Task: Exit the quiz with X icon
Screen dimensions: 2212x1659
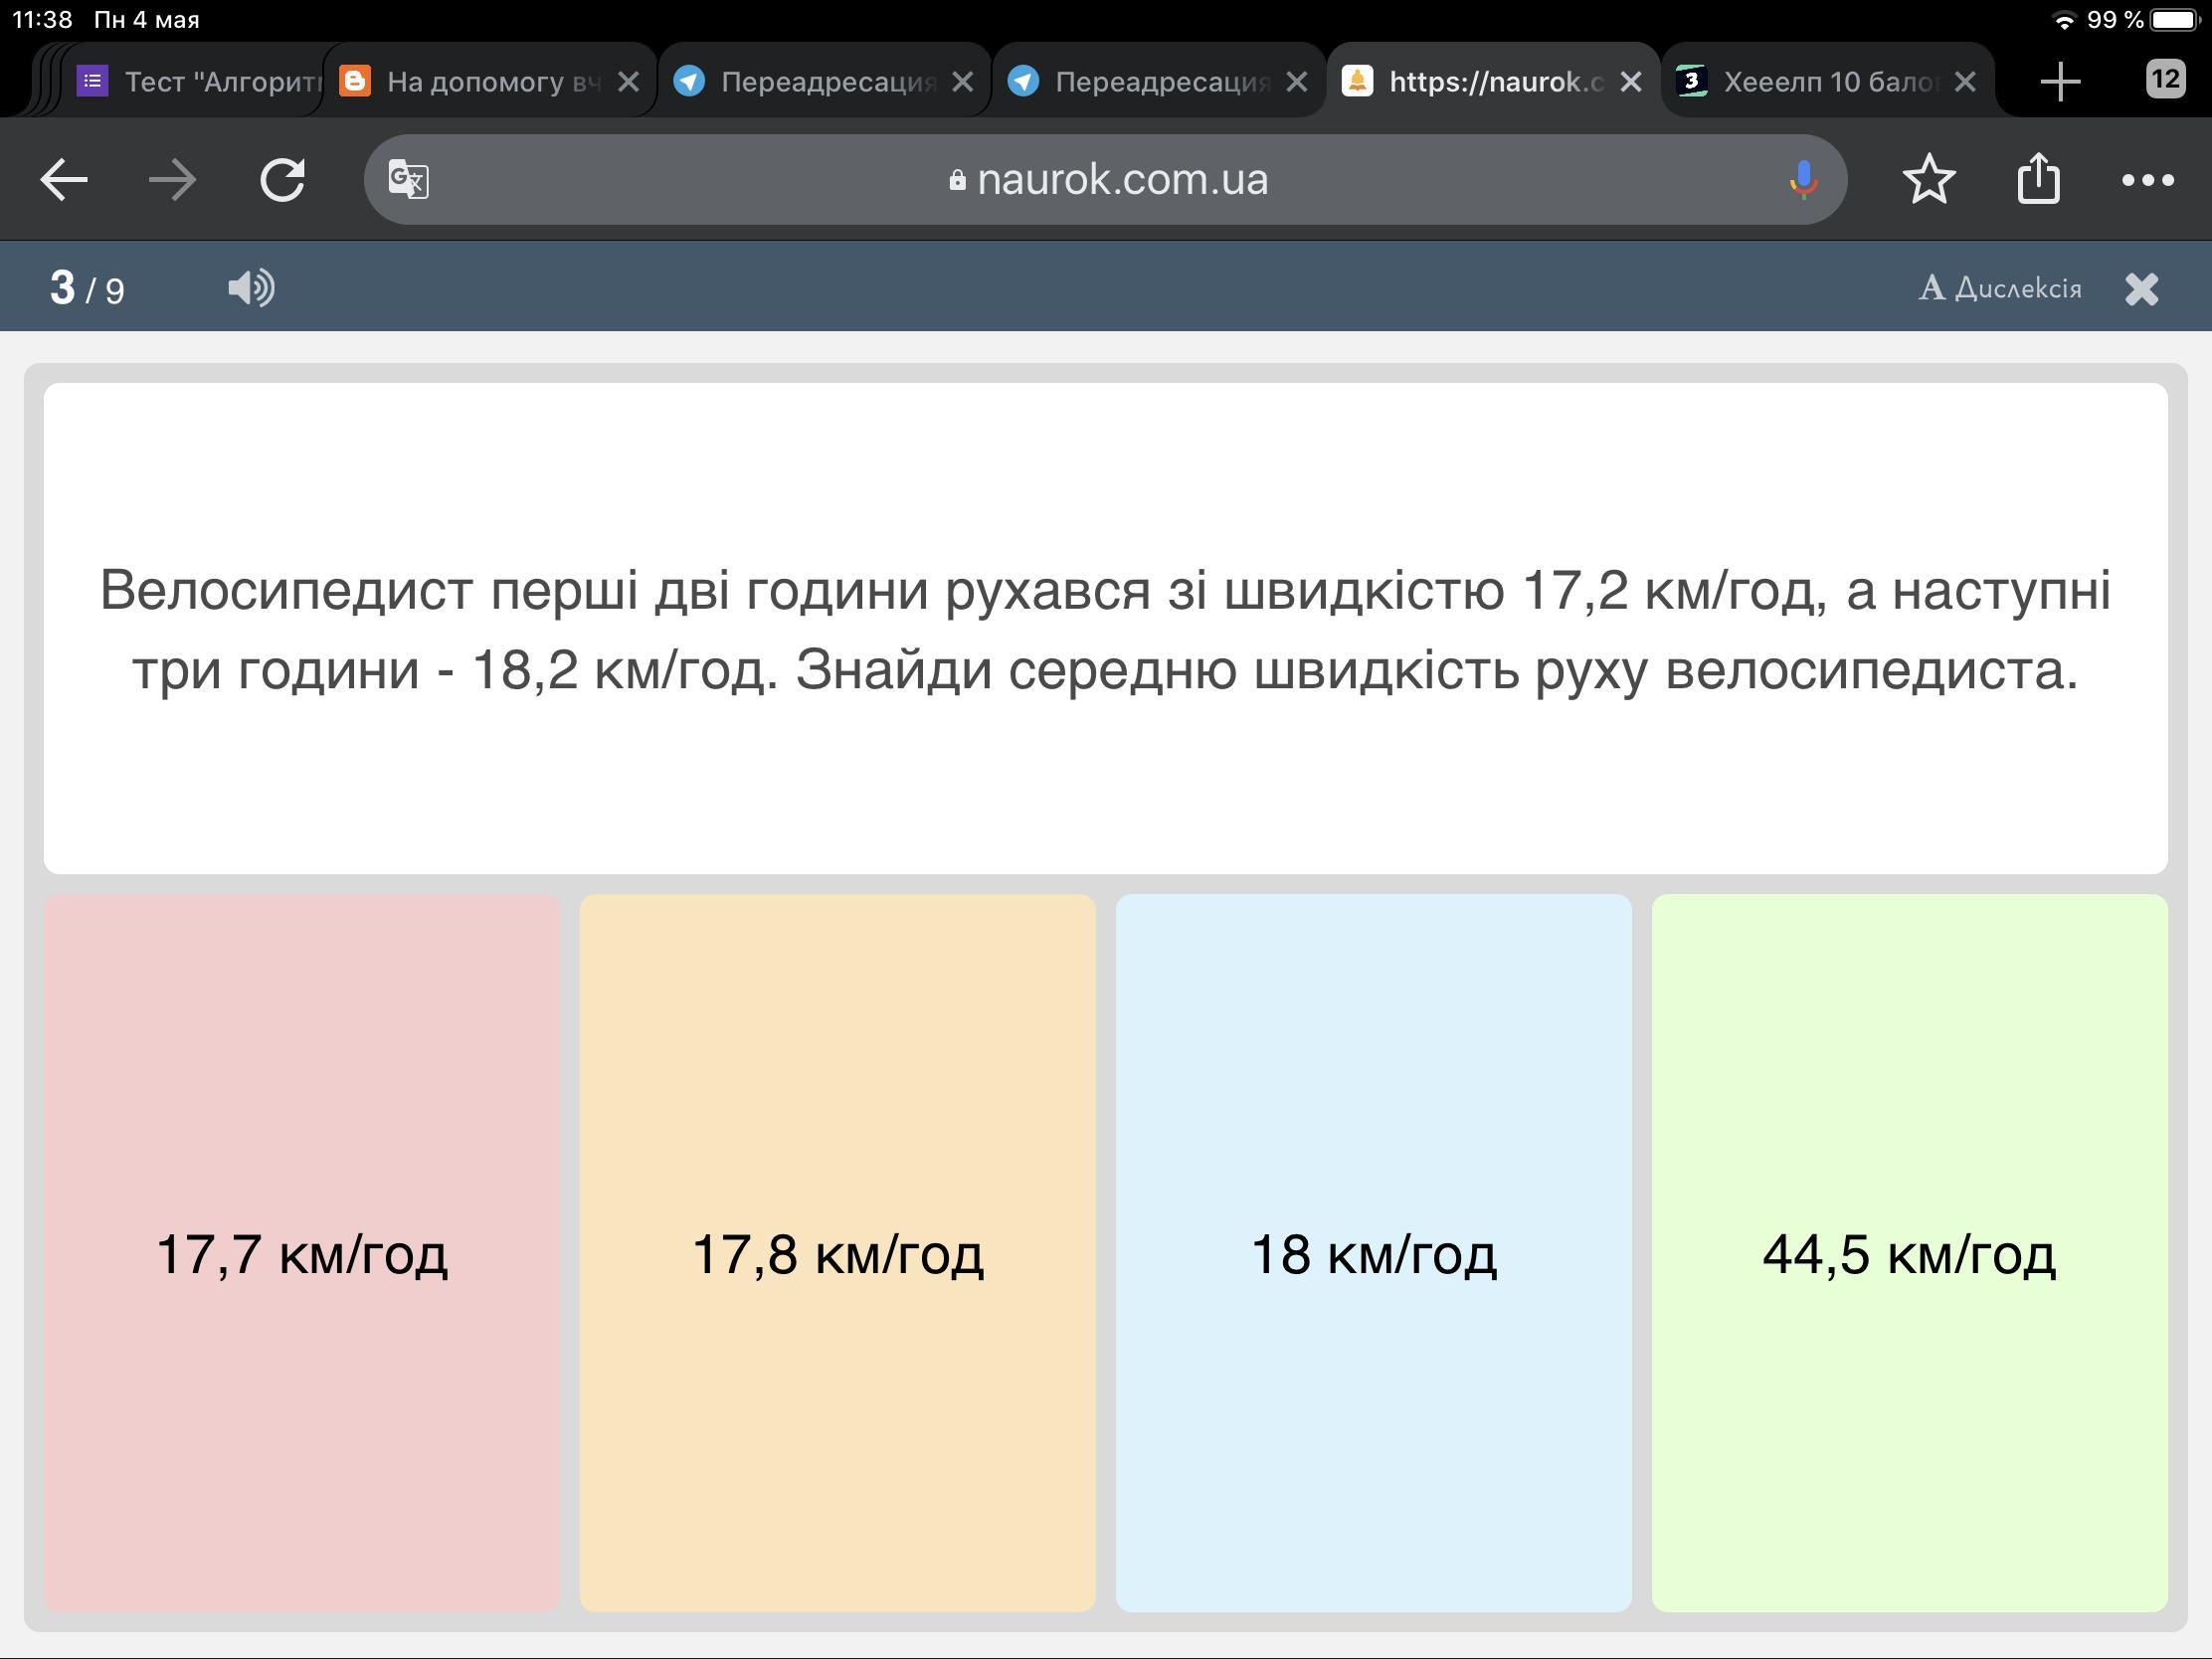Action: pos(2141,289)
